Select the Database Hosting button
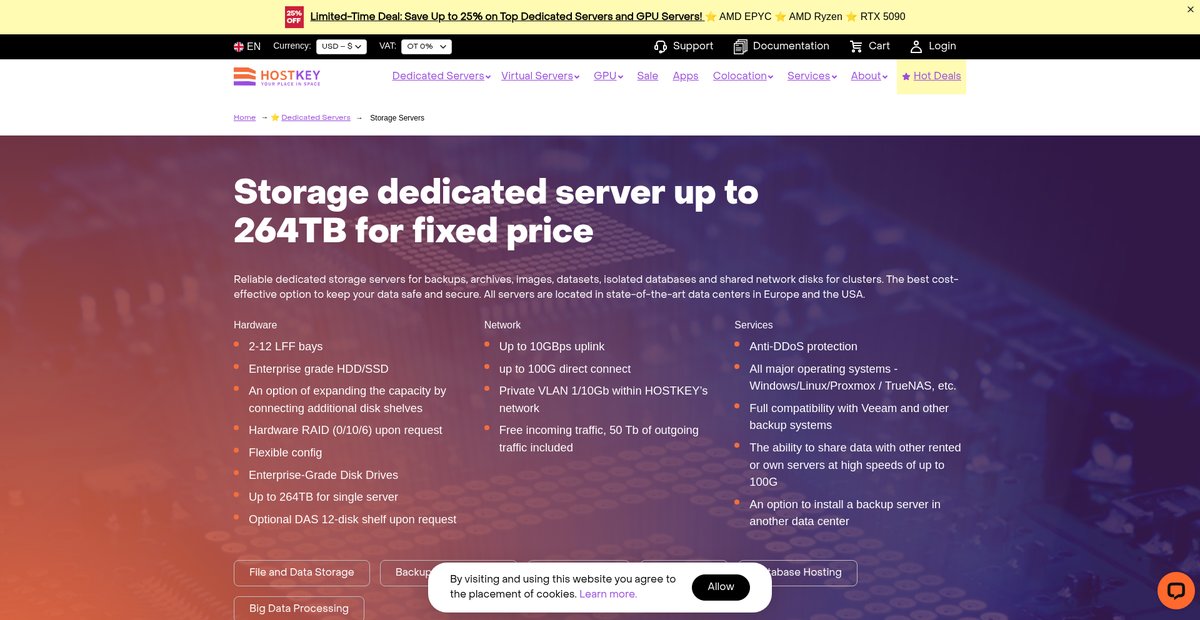 click(798, 573)
